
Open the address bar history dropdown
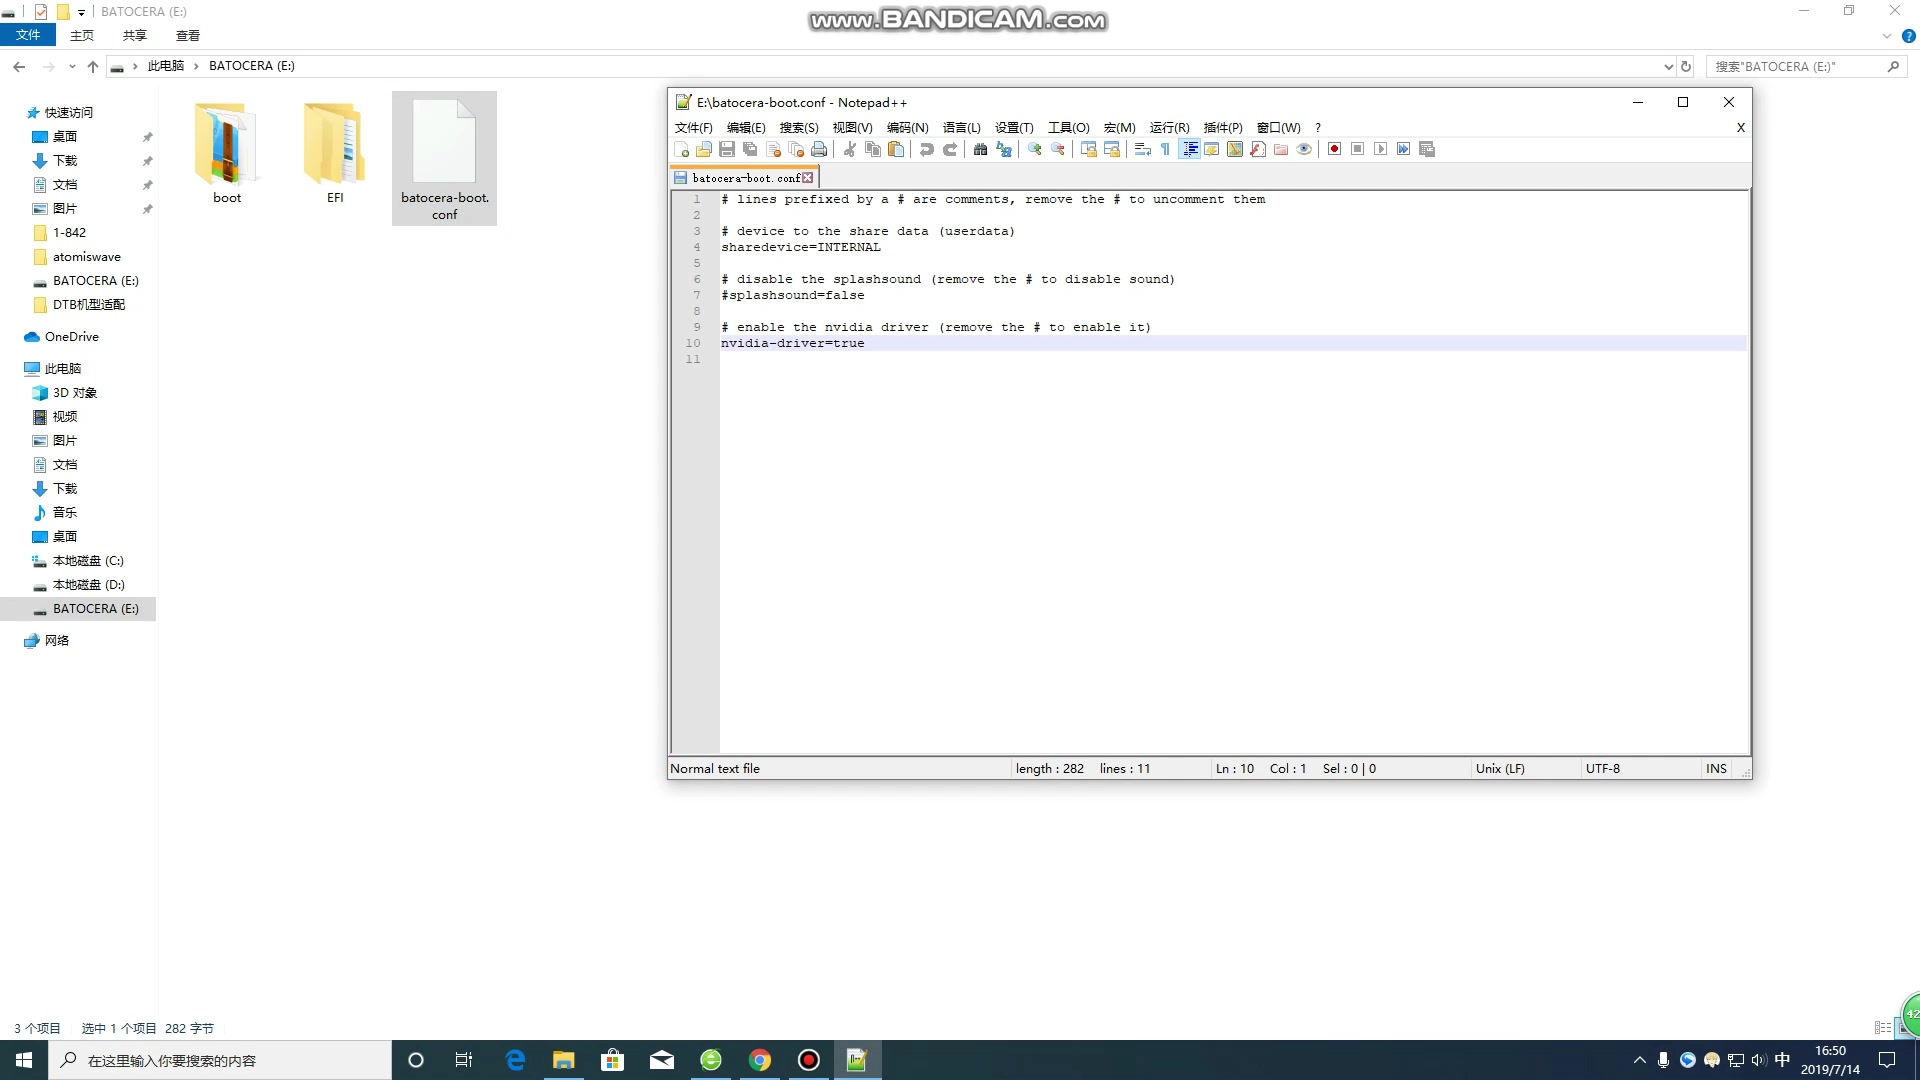pyautogui.click(x=1668, y=66)
